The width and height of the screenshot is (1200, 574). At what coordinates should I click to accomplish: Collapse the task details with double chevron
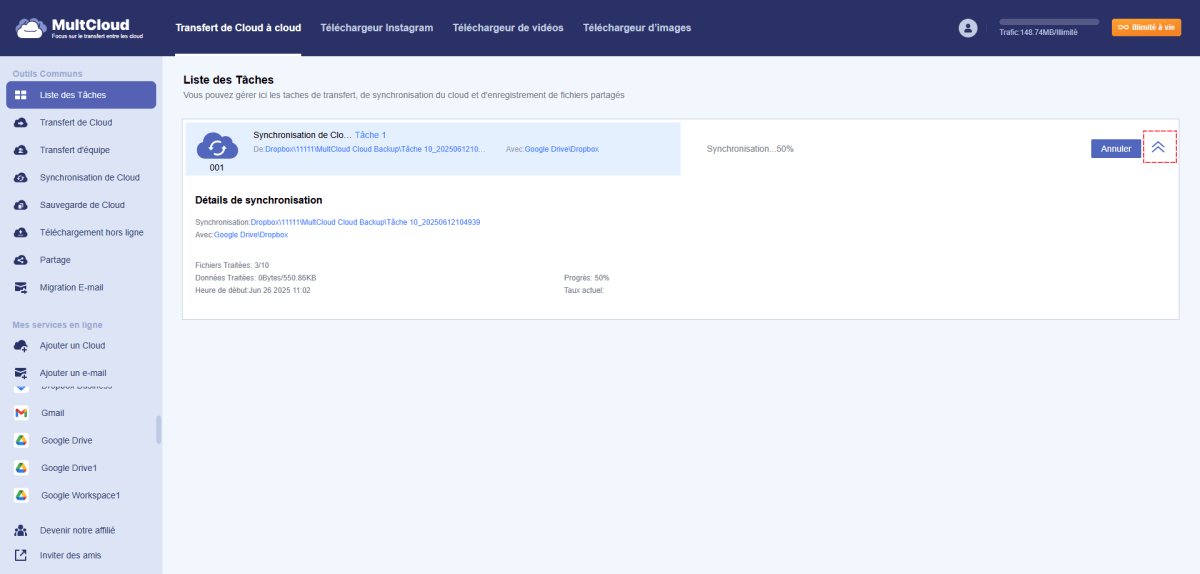[1158, 147]
